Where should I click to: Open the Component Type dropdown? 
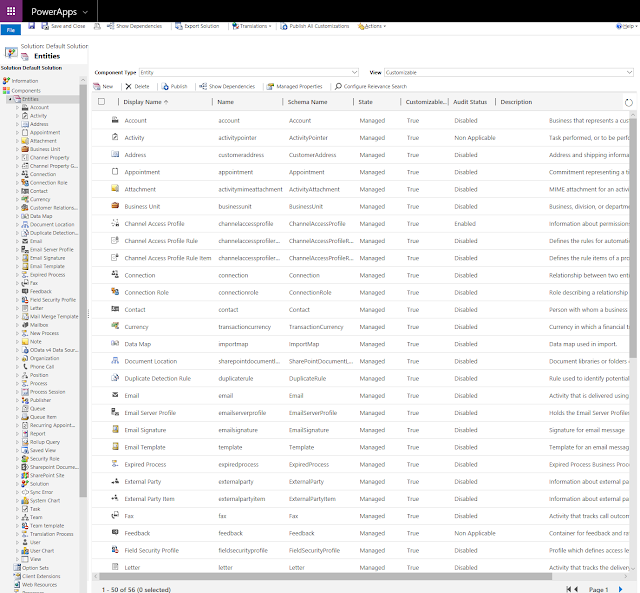coord(249,72)
